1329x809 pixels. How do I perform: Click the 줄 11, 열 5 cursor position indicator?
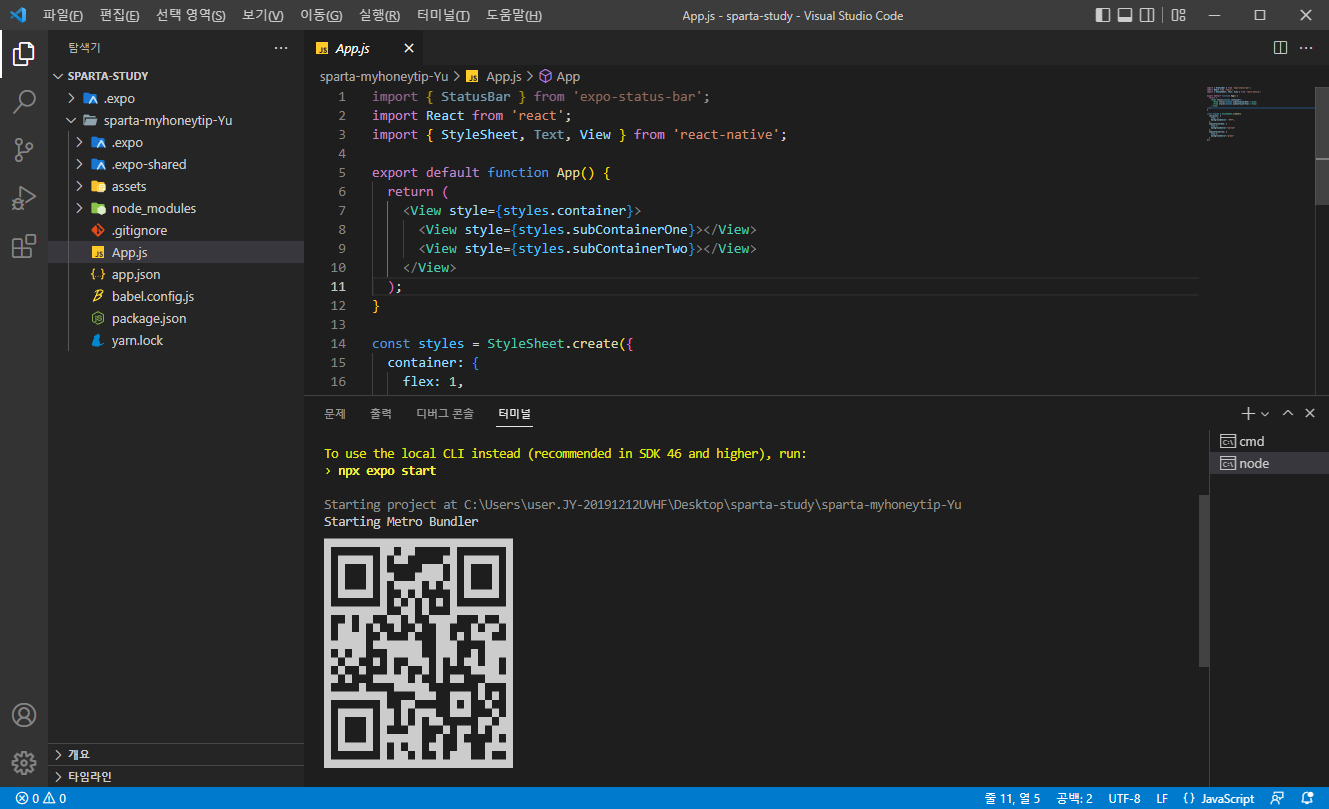tap(1012, 799)
